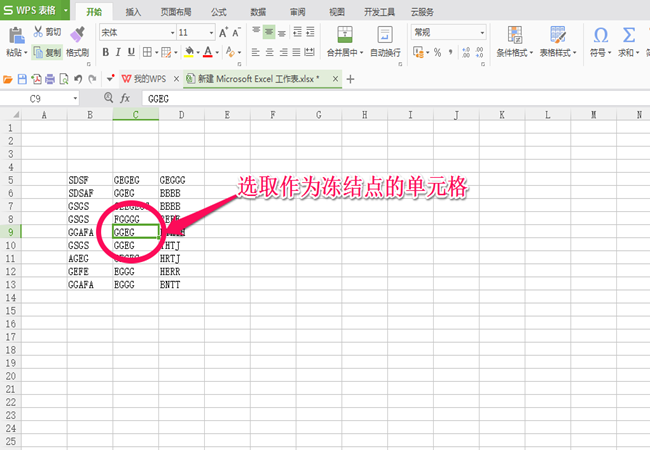Open the font name 宋体 dropdown
The image size is (650, 450).
click(172, 32)
